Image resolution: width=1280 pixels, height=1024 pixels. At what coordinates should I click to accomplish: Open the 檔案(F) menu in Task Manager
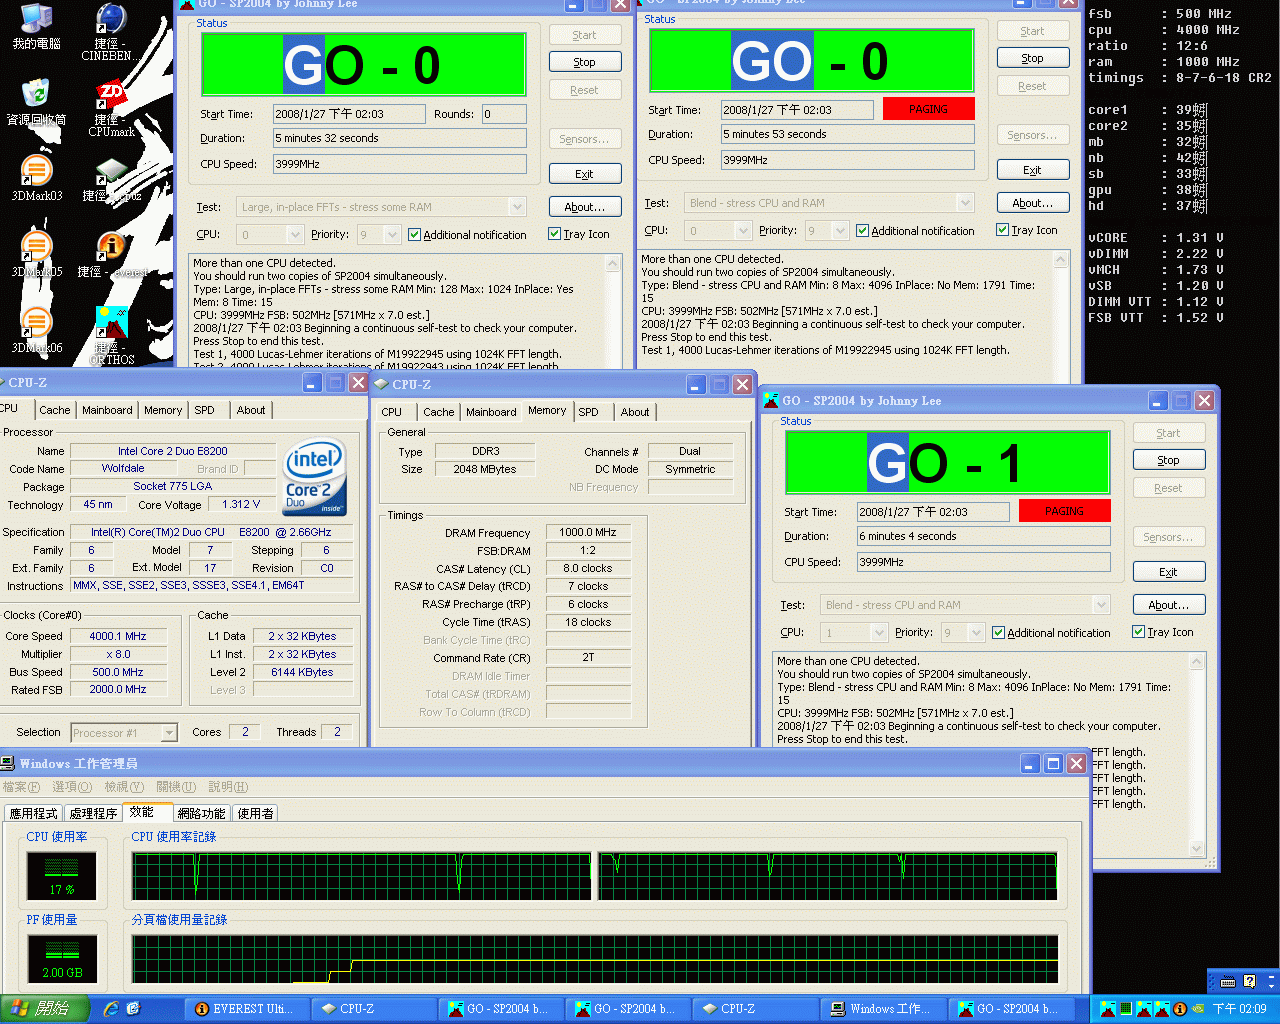21,787
